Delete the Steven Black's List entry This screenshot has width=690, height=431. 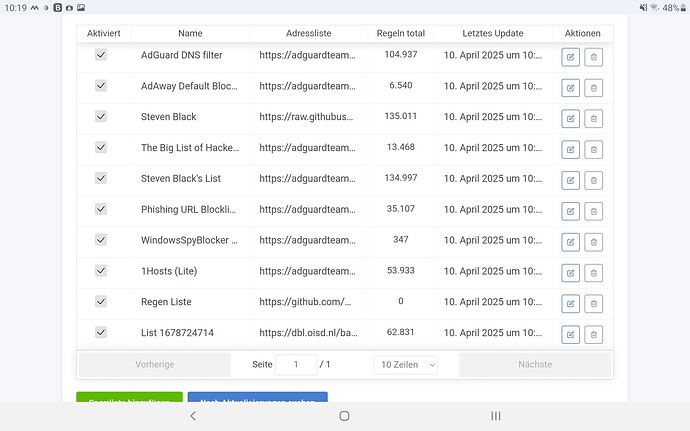[593, 181]
